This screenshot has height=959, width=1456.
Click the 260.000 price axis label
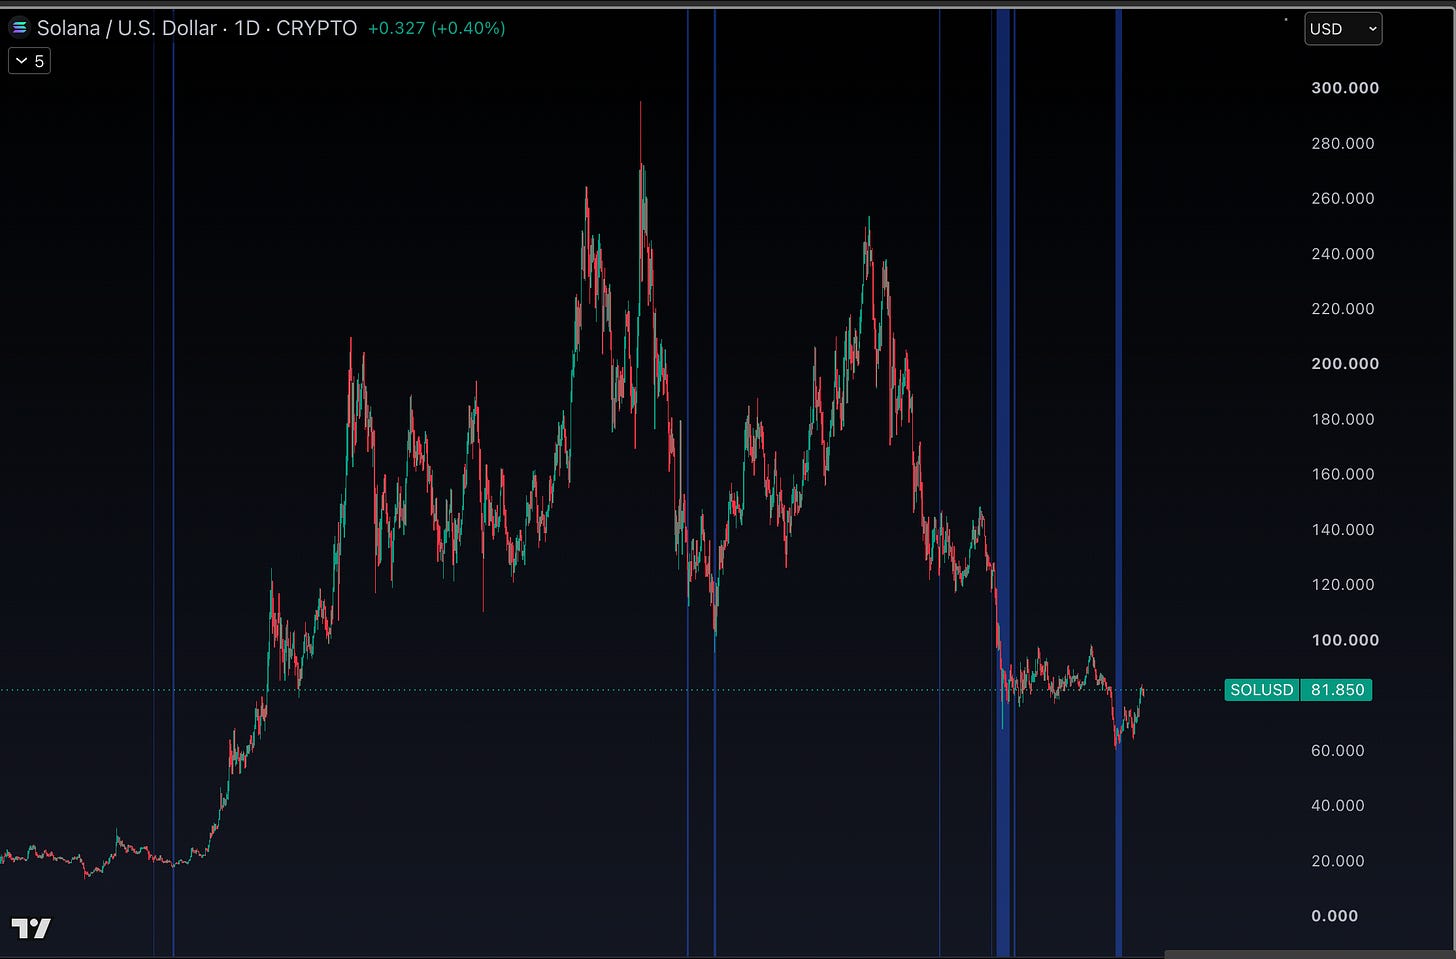click(1343, 199)
